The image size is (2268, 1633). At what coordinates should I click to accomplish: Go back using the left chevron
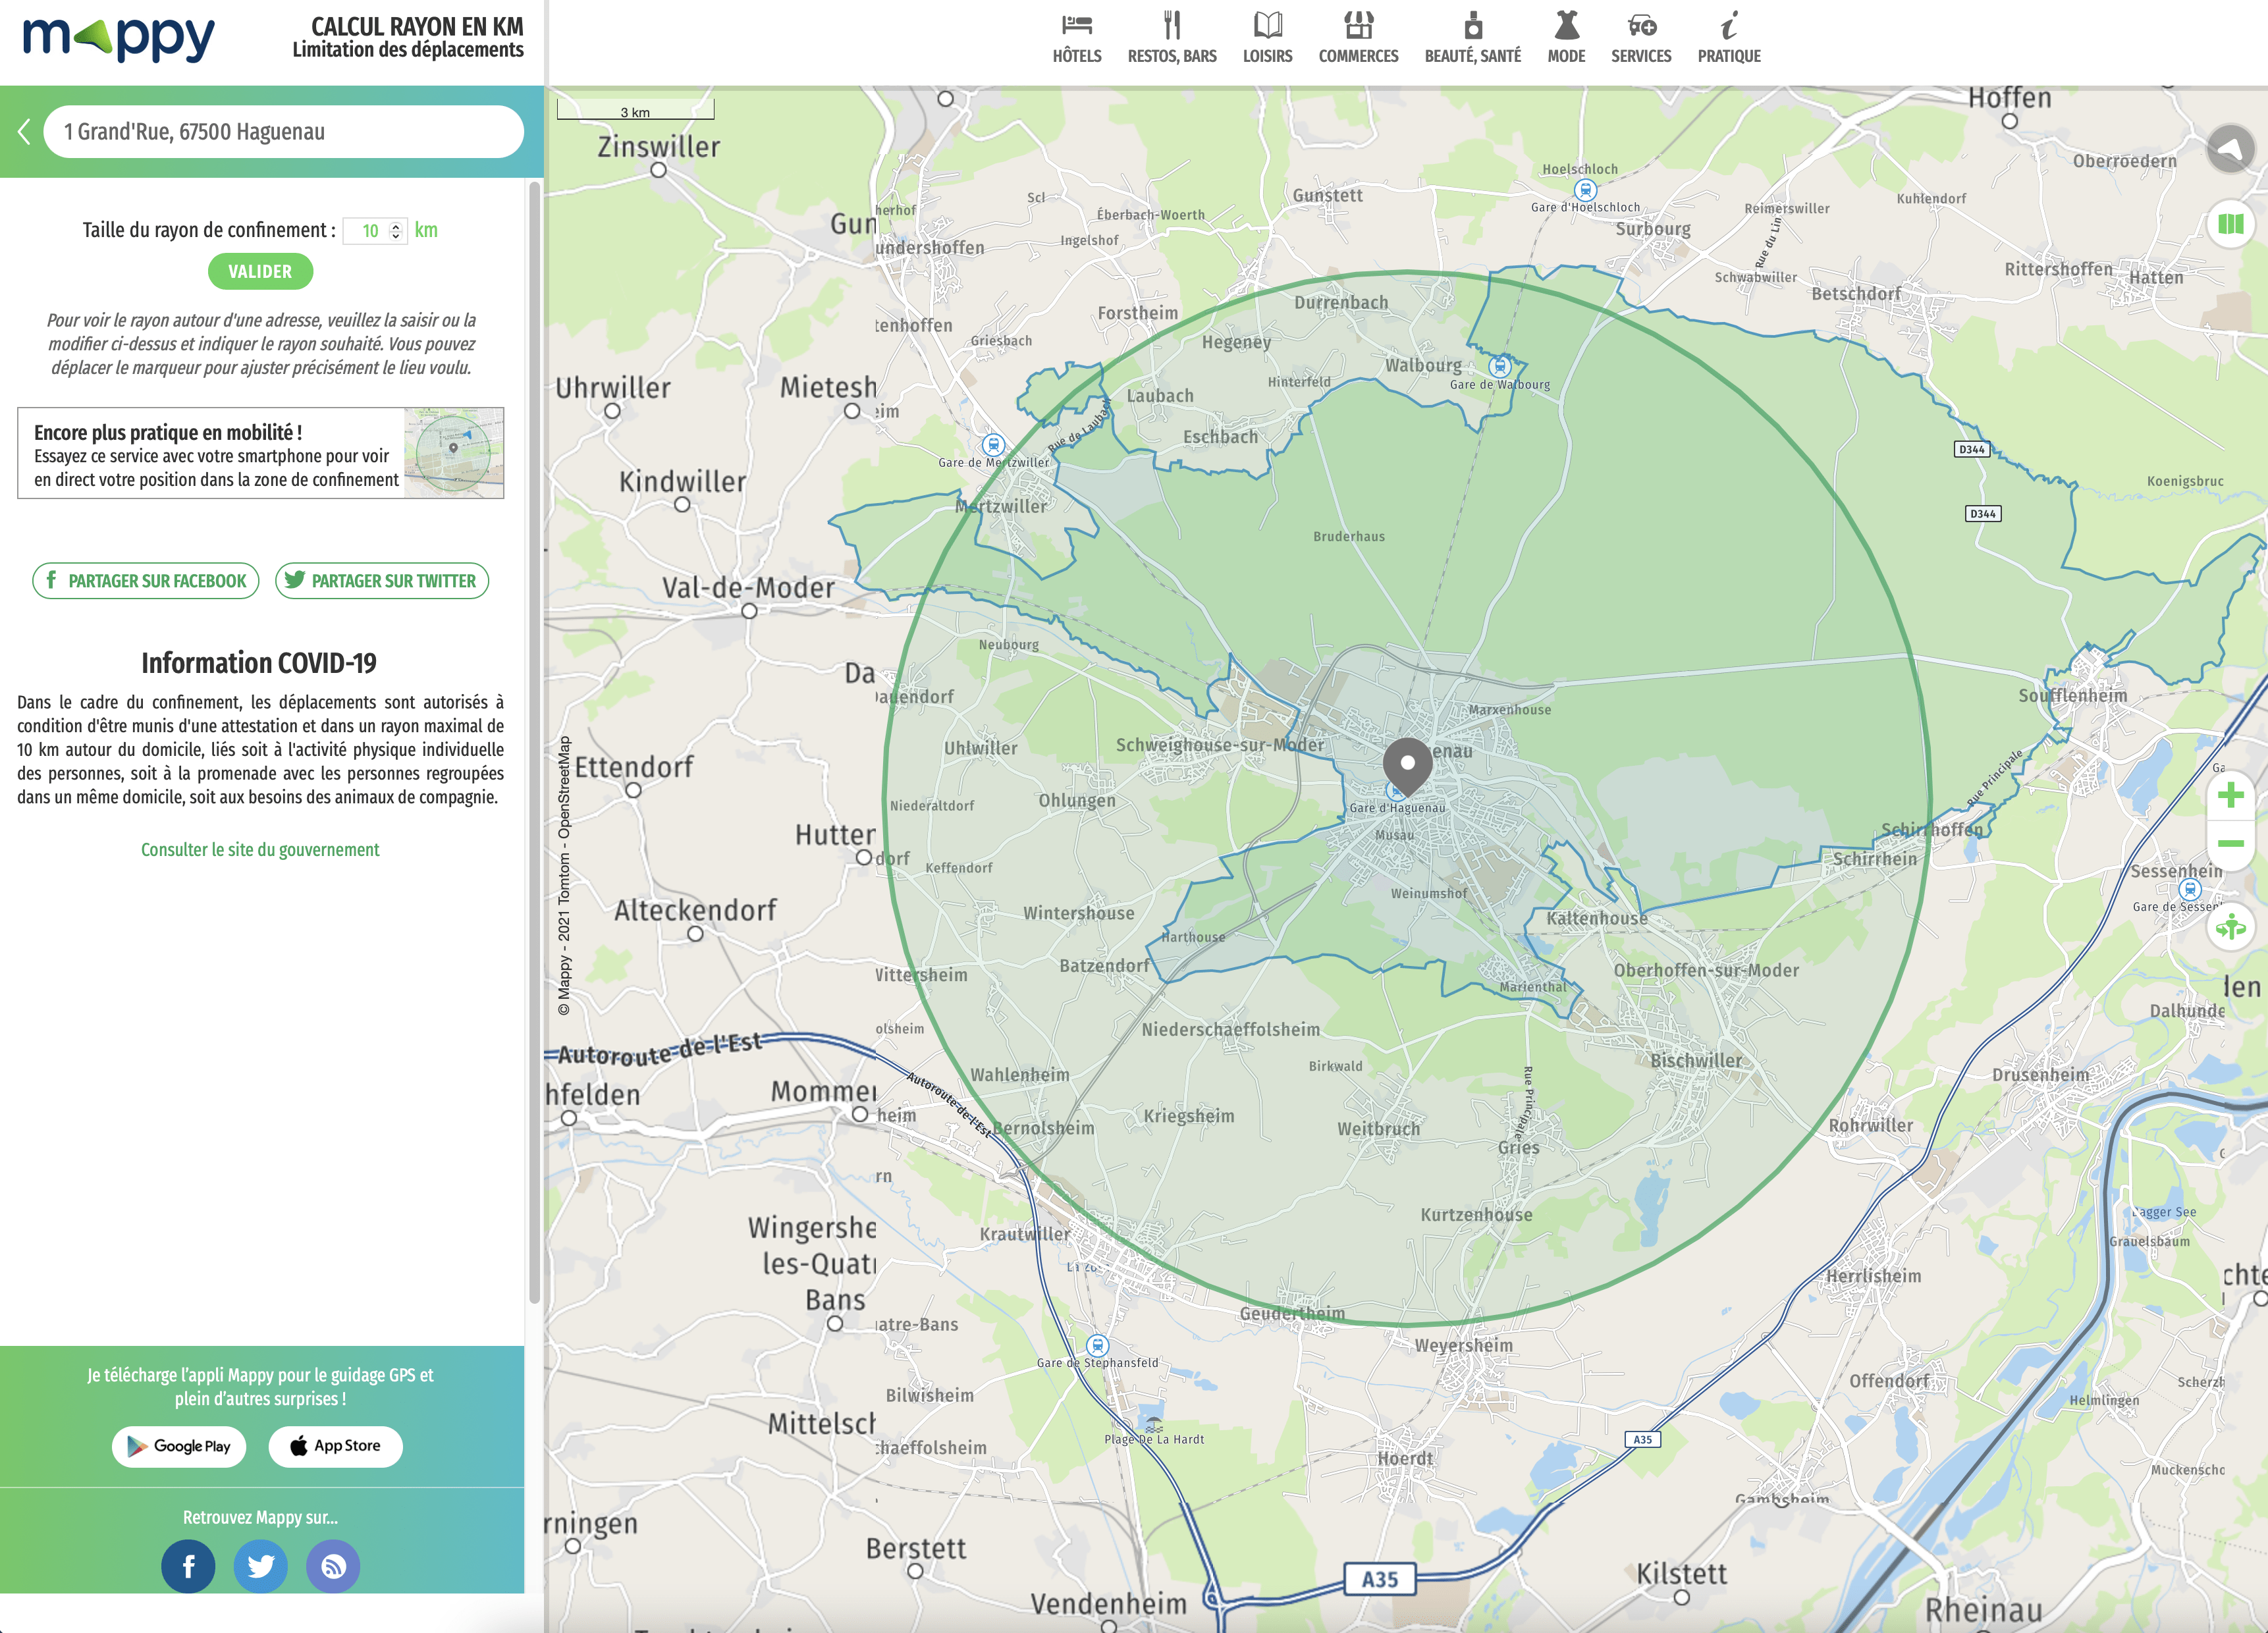point(24,132)
